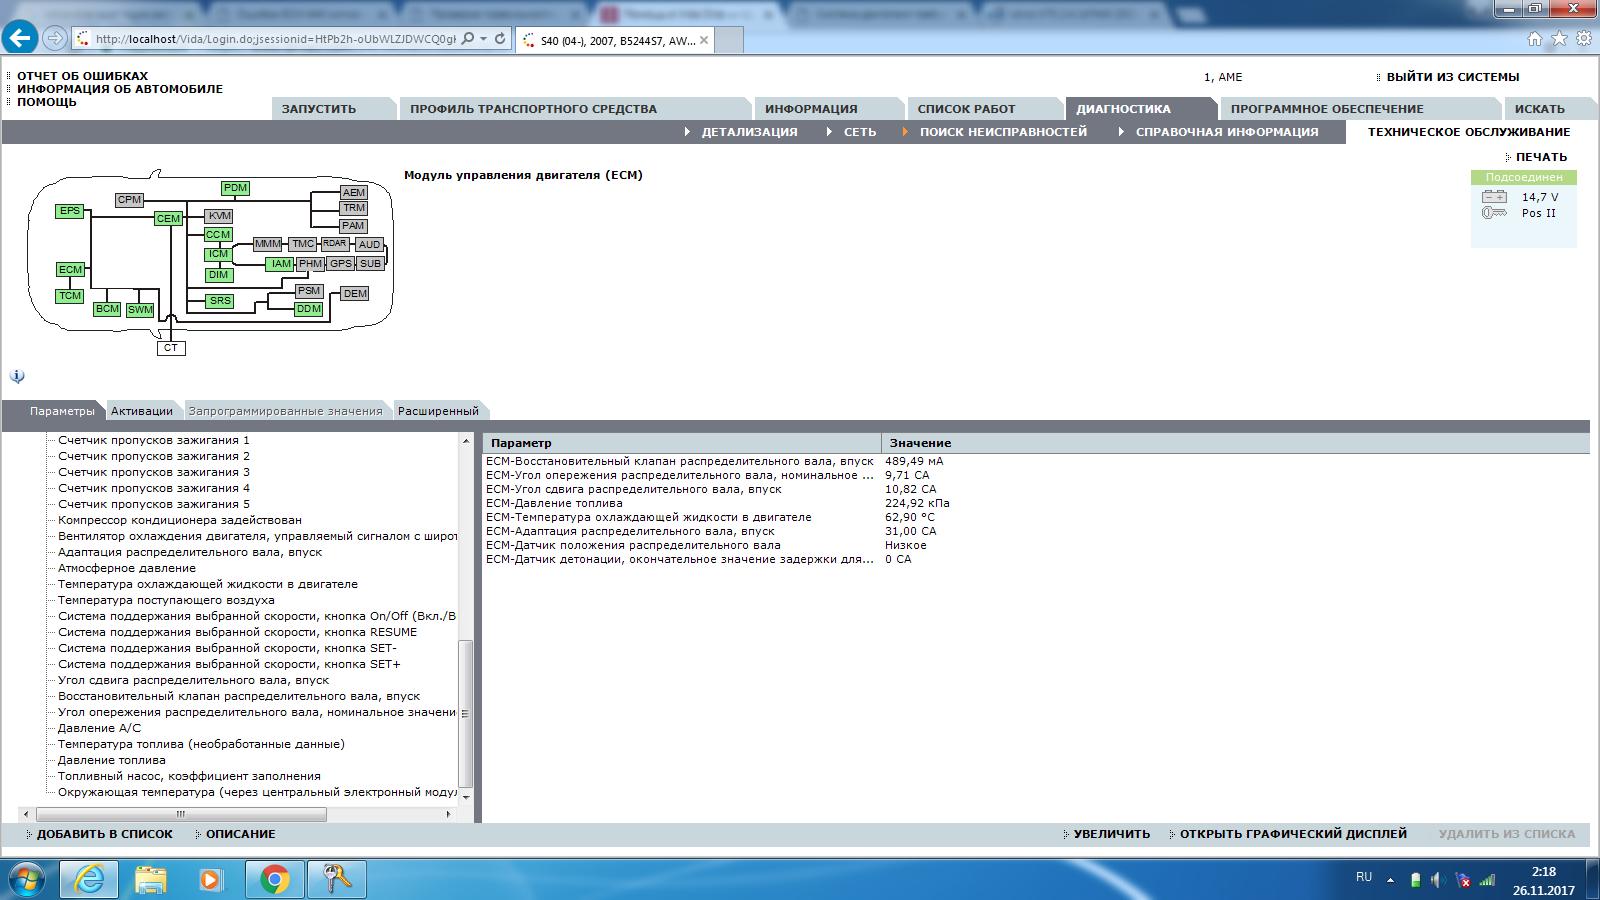Expand the Детализация submenu
The width and height of the screenshot is (1600, 900).
click(748, 132)
